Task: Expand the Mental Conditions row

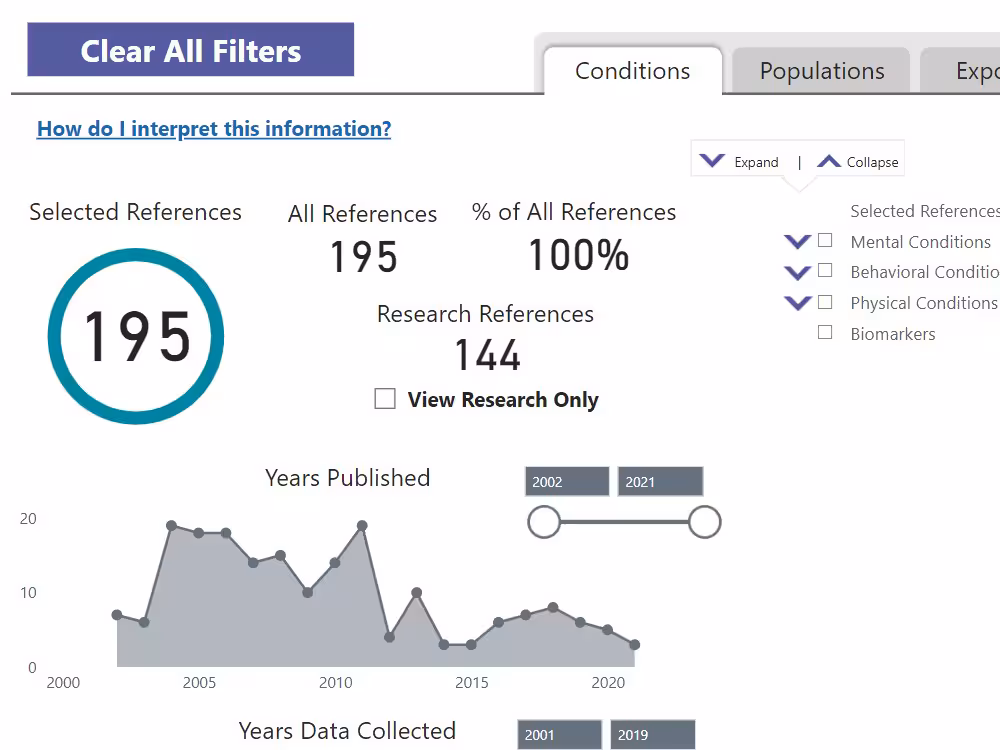Action: coord(797,242)
